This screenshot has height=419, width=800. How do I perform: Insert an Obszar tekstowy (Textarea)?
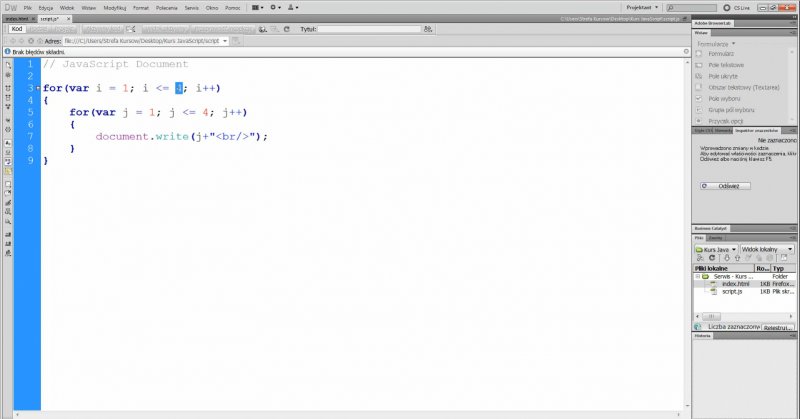click(743, 87)
